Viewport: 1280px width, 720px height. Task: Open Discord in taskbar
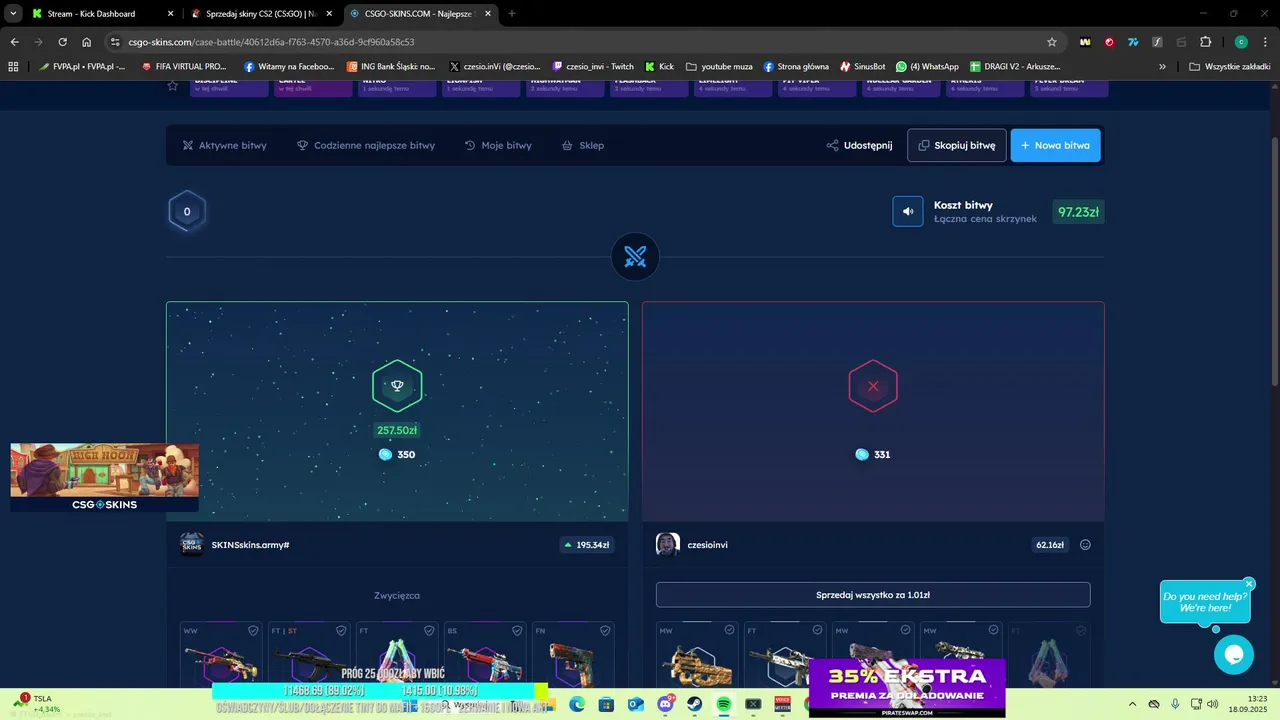point(665,704)
